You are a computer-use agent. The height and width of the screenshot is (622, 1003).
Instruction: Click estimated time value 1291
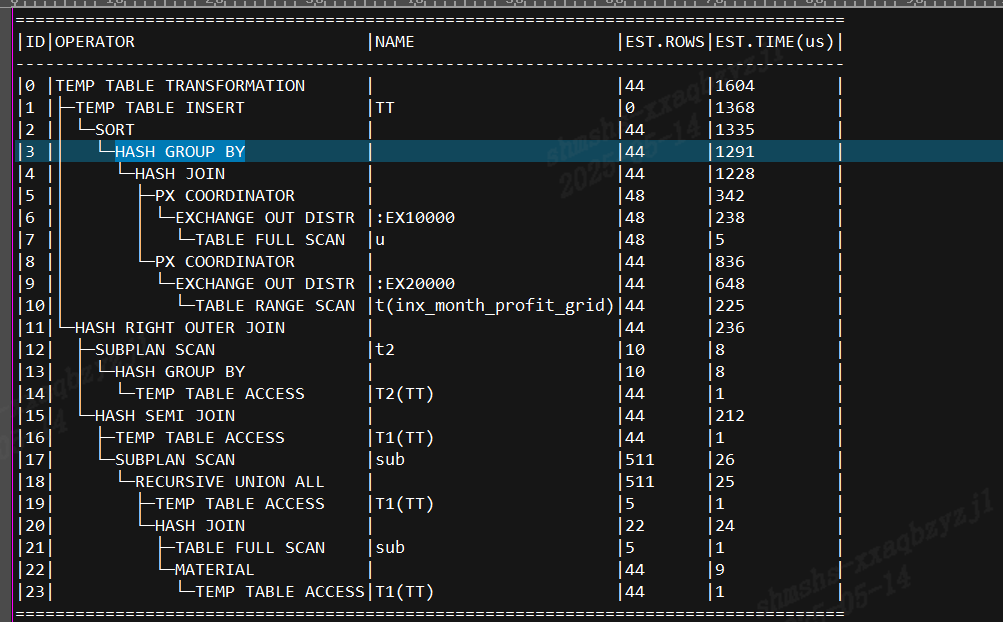click(735, 152)
